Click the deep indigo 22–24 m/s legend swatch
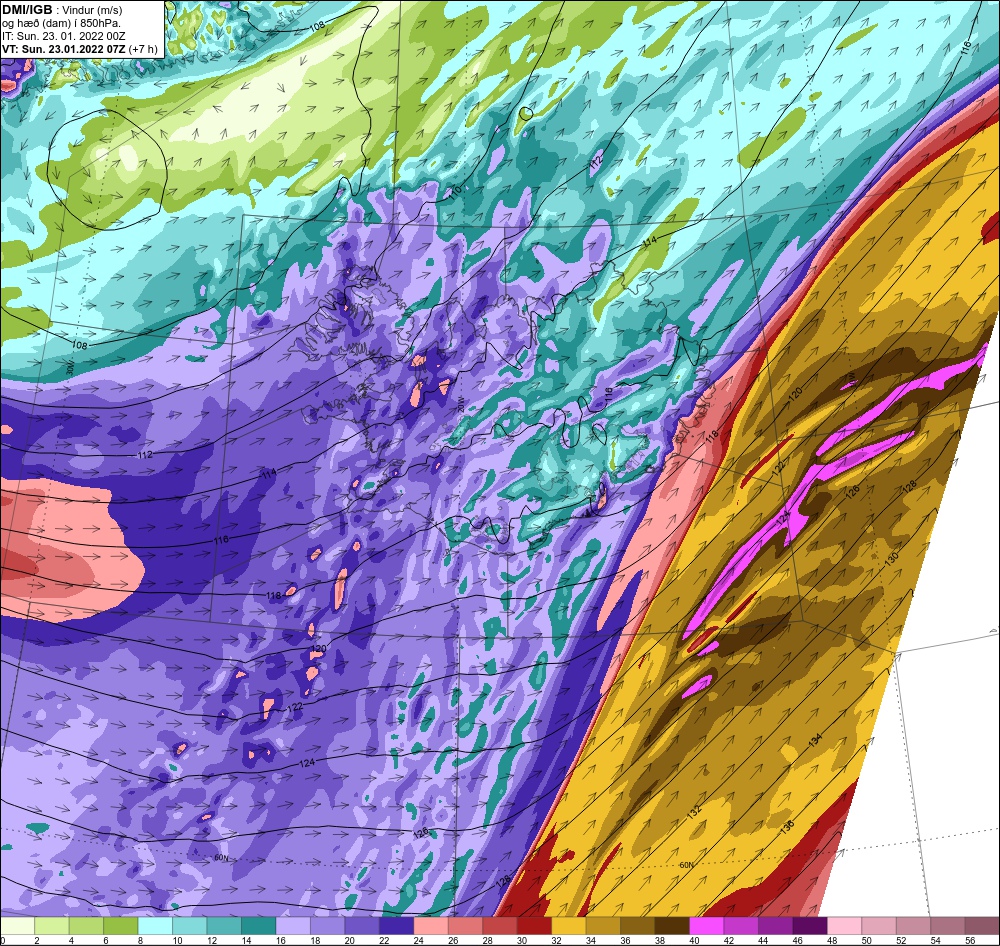This screenshot has height=946, width=1000. pos(397,926)
